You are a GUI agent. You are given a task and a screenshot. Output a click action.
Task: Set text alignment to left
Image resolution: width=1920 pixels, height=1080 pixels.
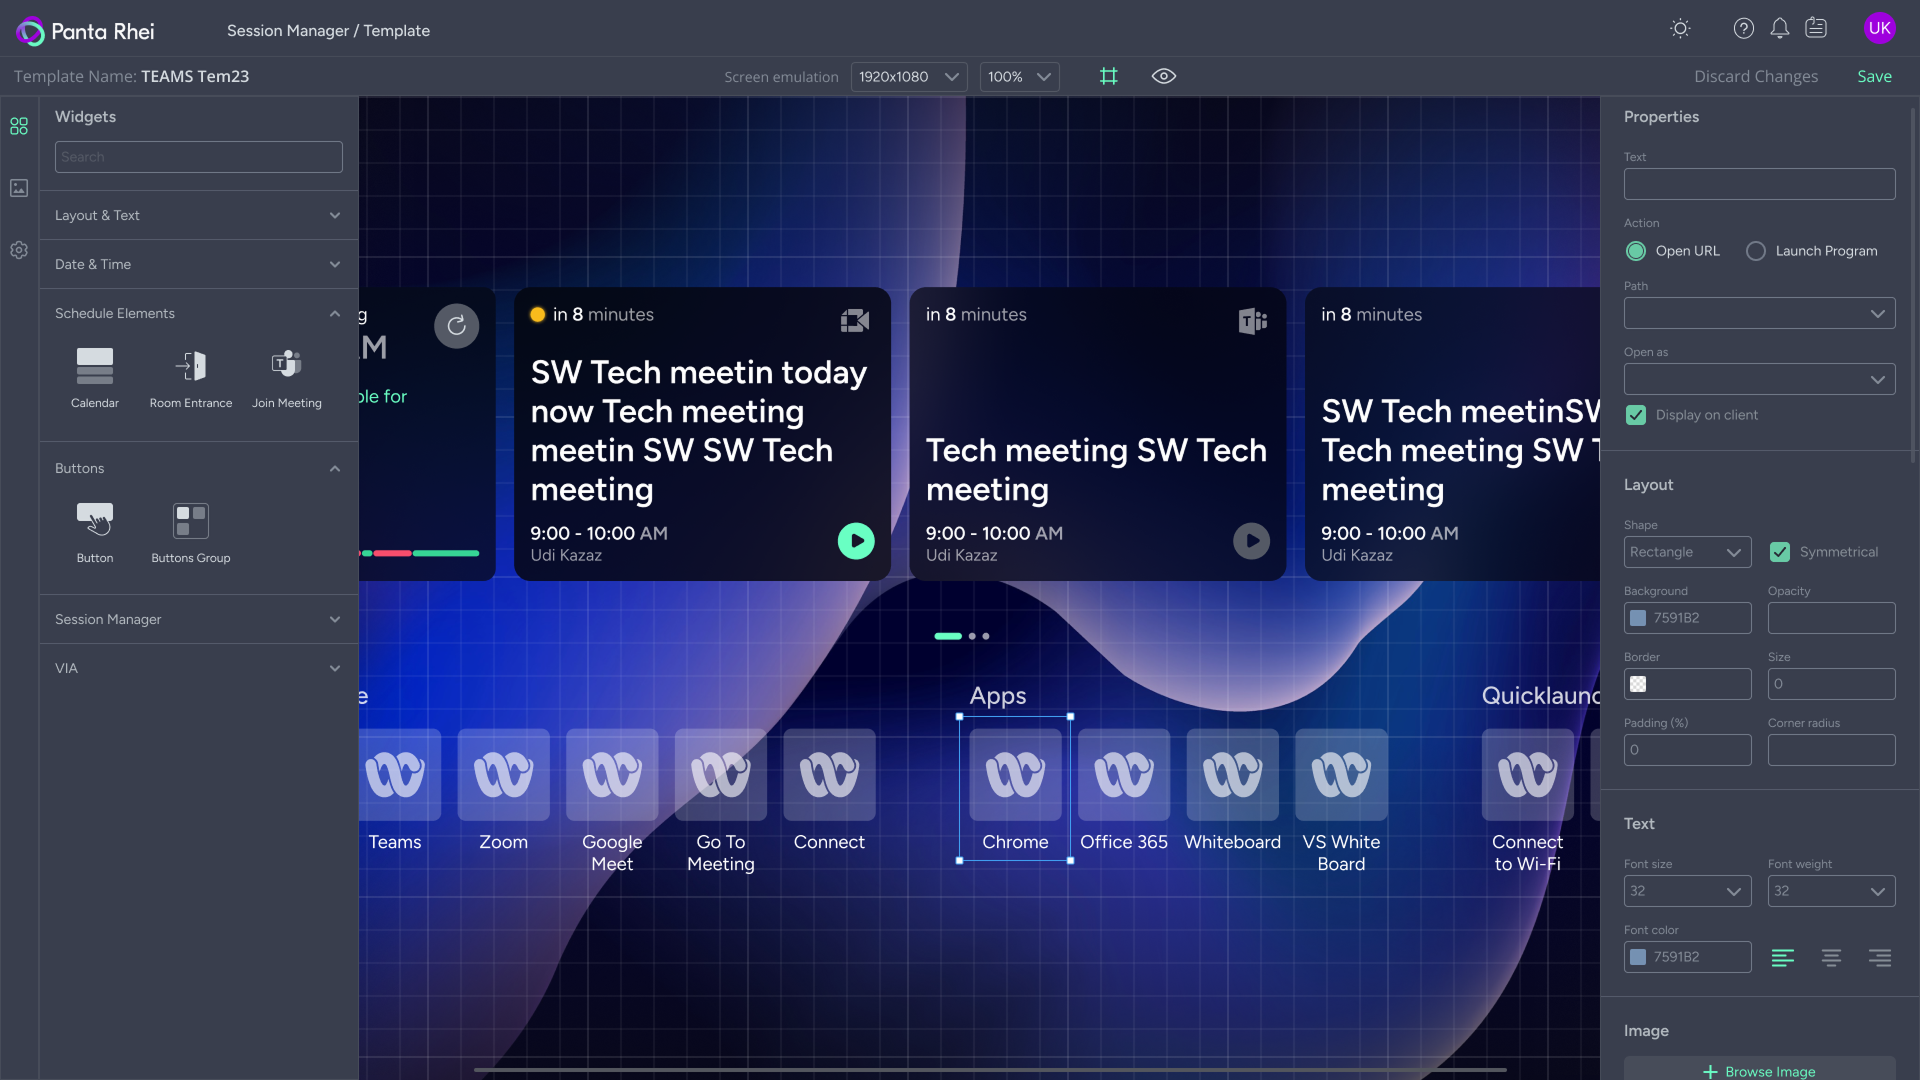[x=1783, y=958]
